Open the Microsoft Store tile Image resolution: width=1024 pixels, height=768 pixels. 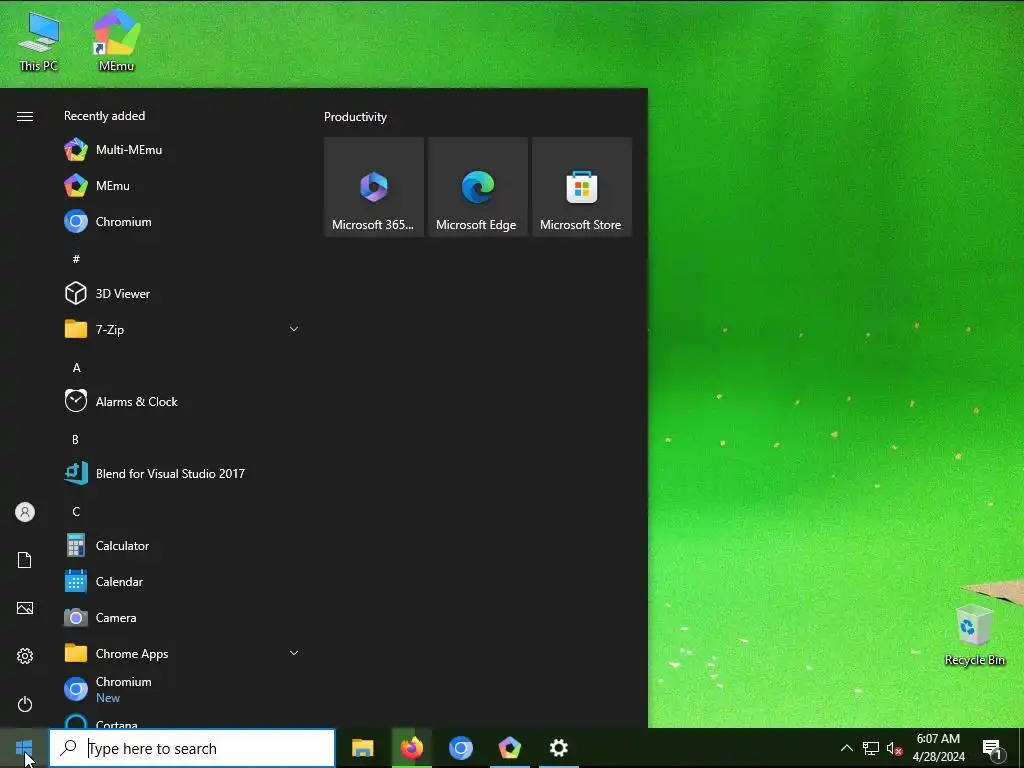coord(582,187)
